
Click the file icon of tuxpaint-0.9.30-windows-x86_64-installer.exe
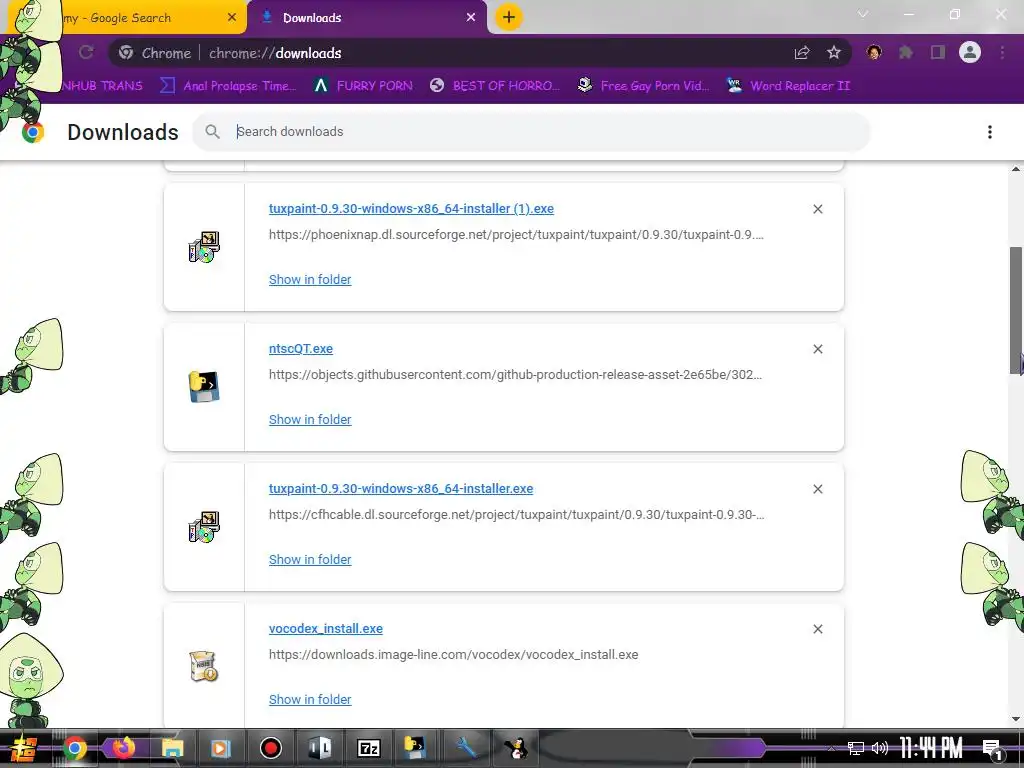pyautogui.click(x=204, y=527)
